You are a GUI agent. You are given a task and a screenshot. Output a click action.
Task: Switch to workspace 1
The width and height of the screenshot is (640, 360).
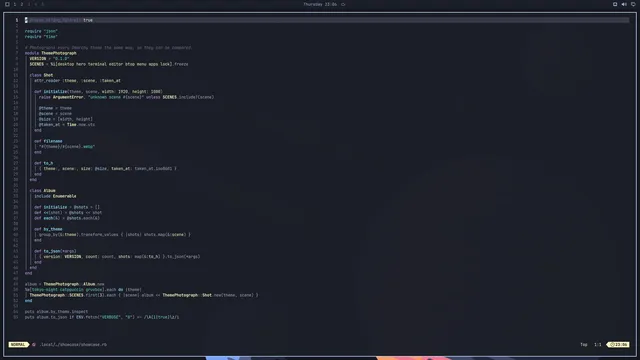click(15, 4)
